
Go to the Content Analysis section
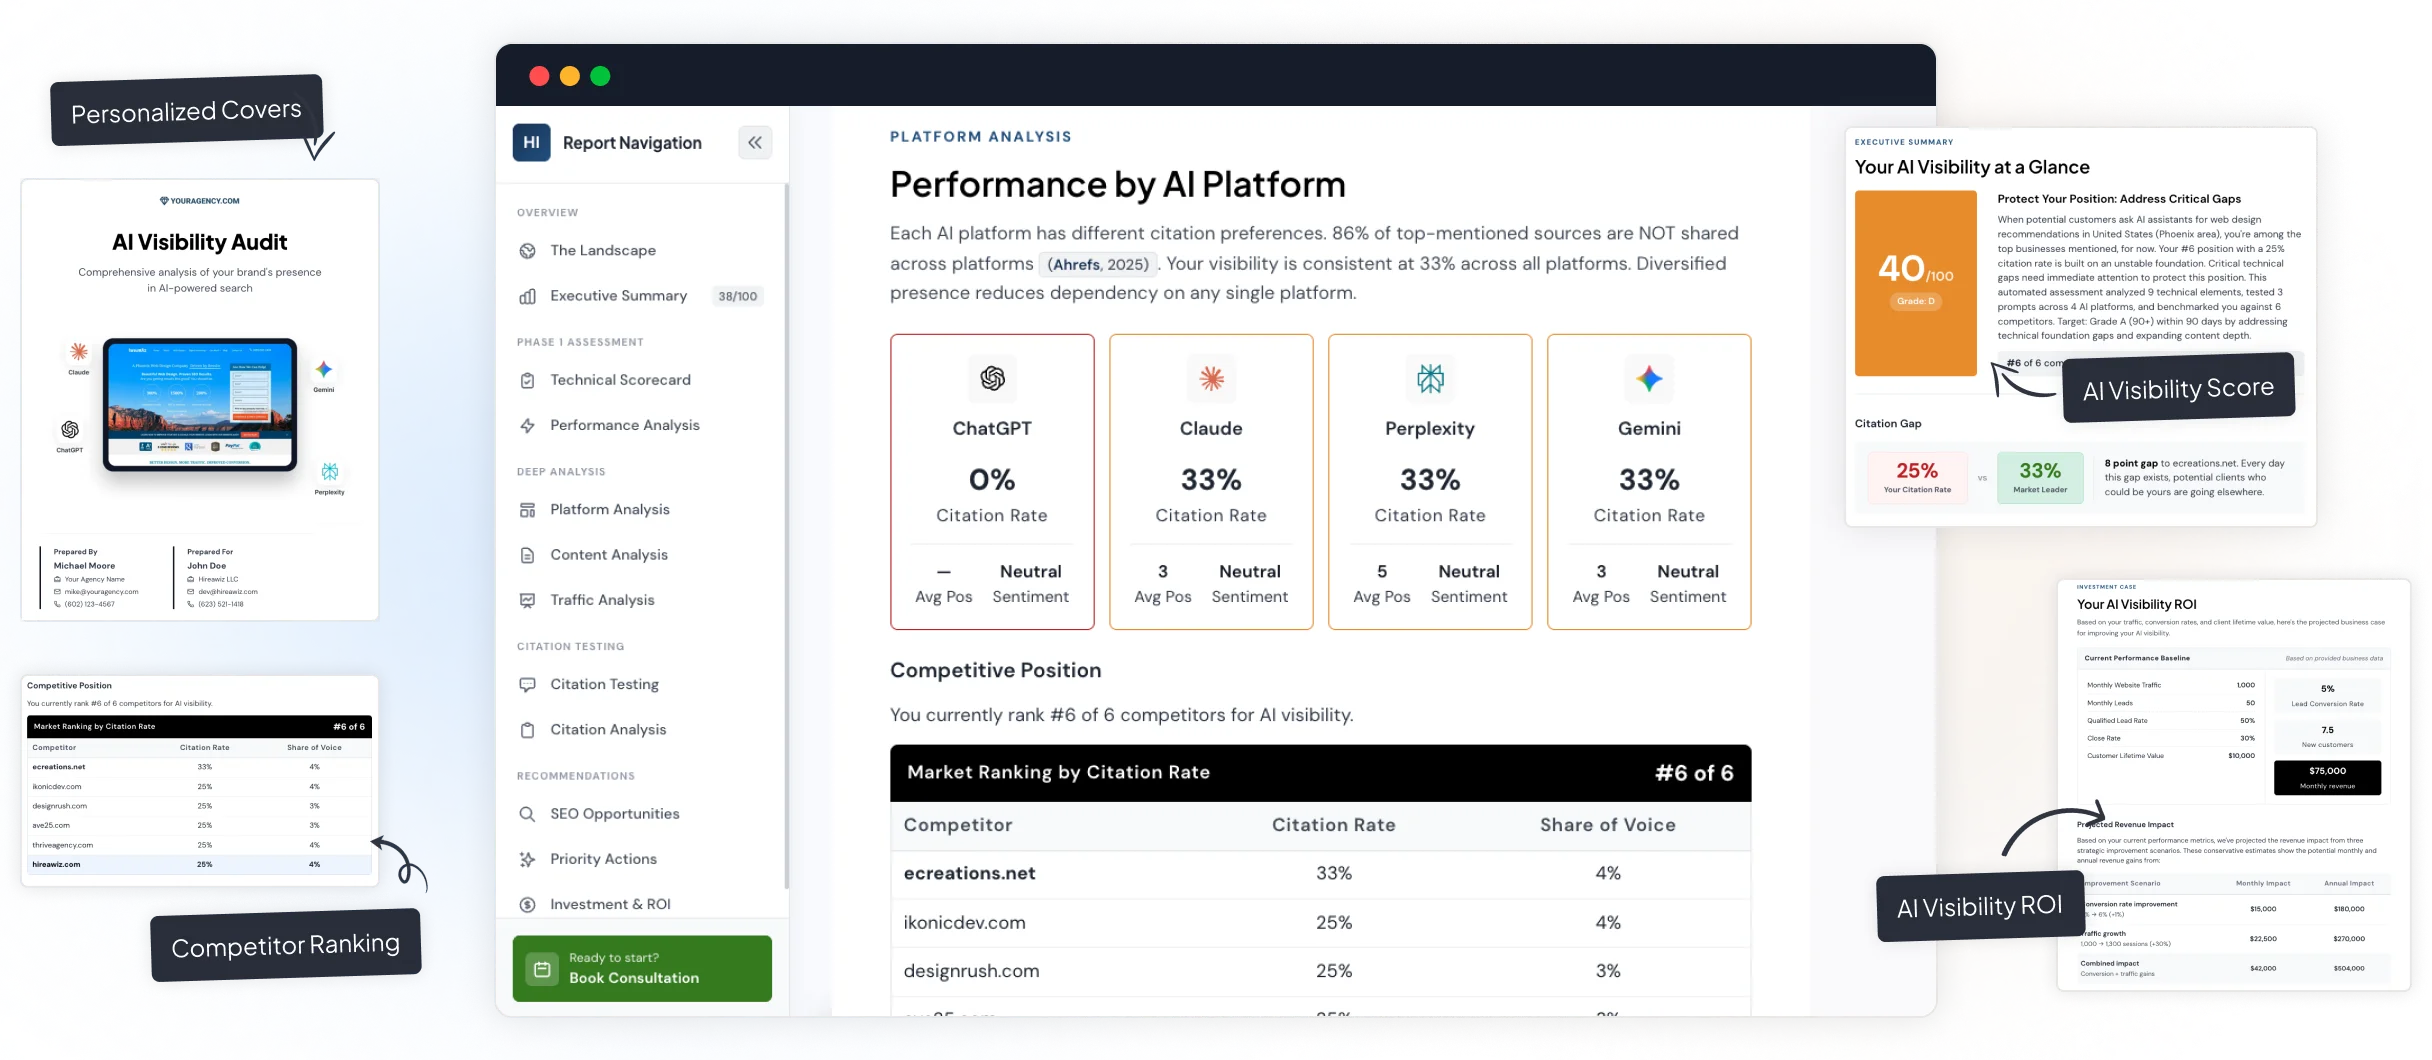(608, 555)
